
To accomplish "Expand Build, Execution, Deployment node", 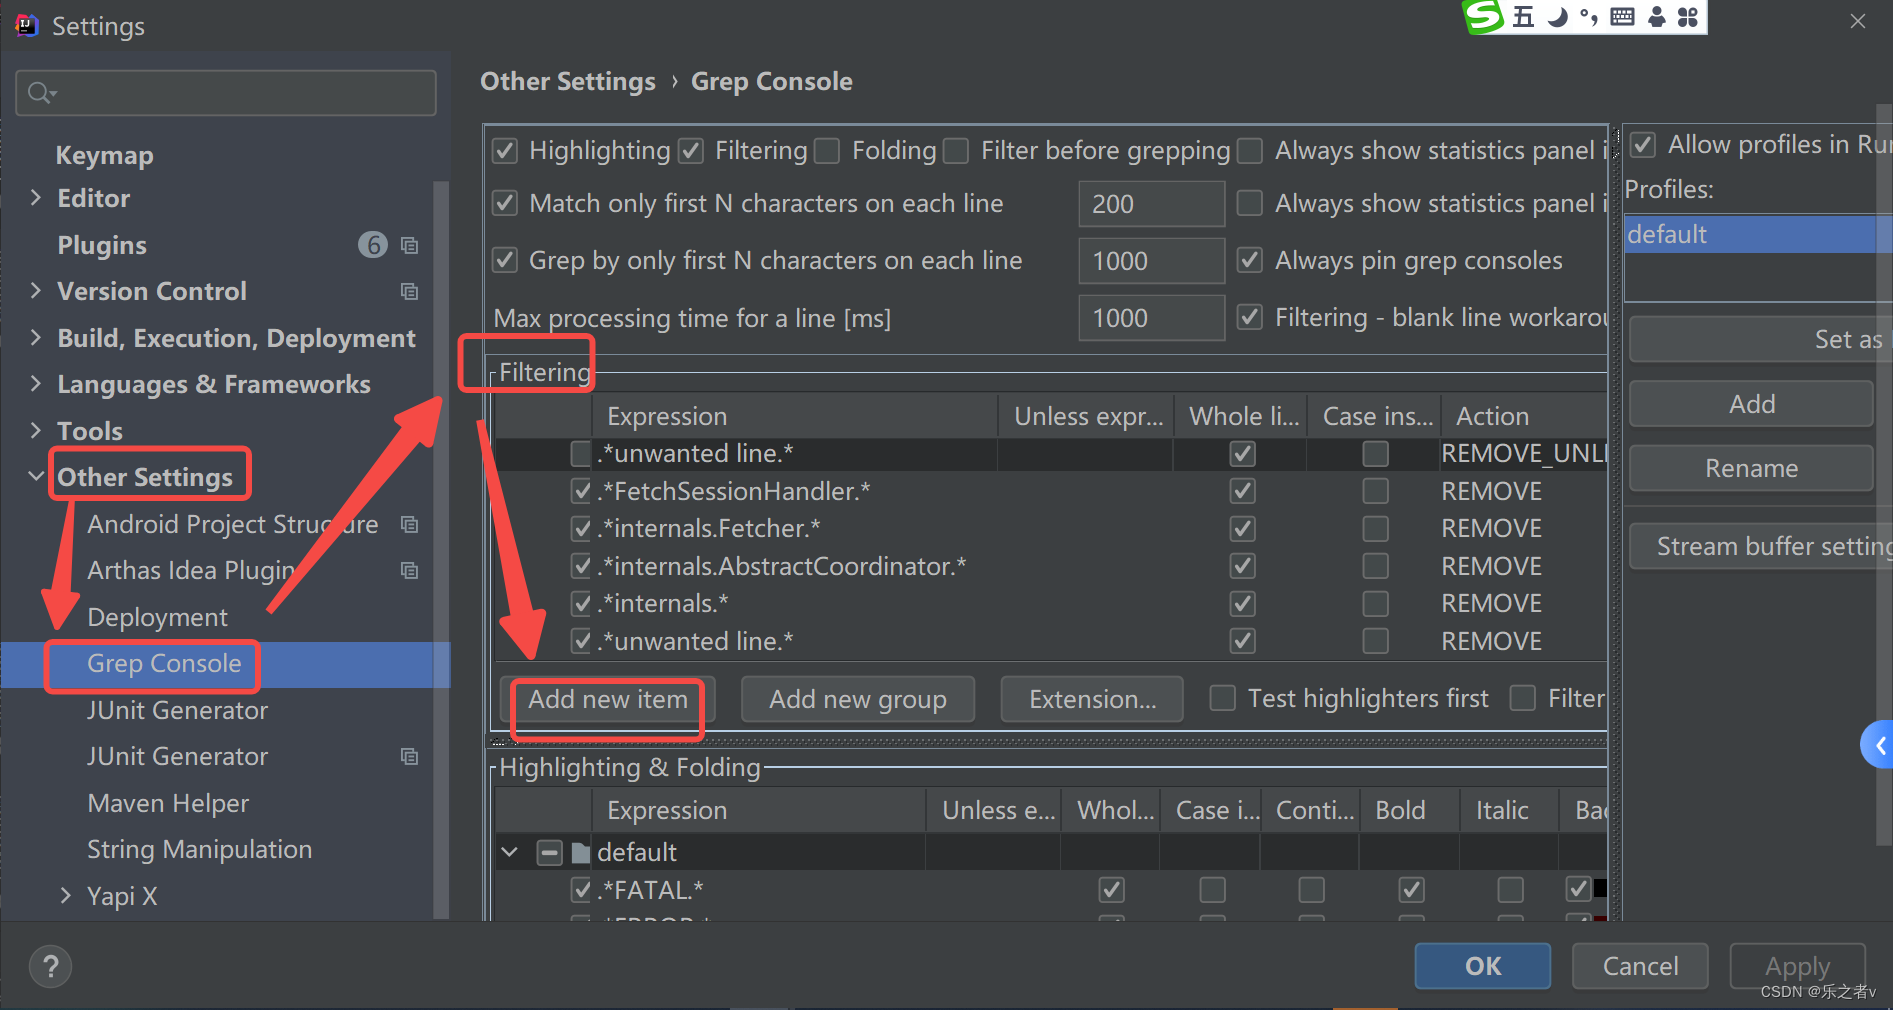I will 36,338.
